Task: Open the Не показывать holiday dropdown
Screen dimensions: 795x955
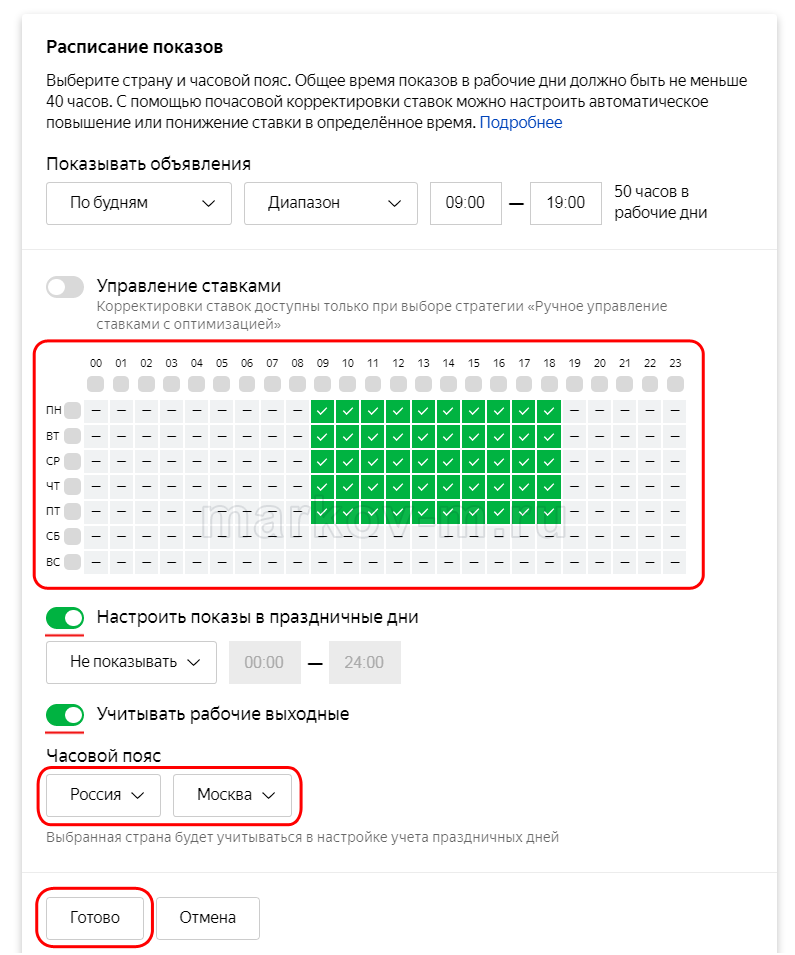Action: tap(132, 662)
